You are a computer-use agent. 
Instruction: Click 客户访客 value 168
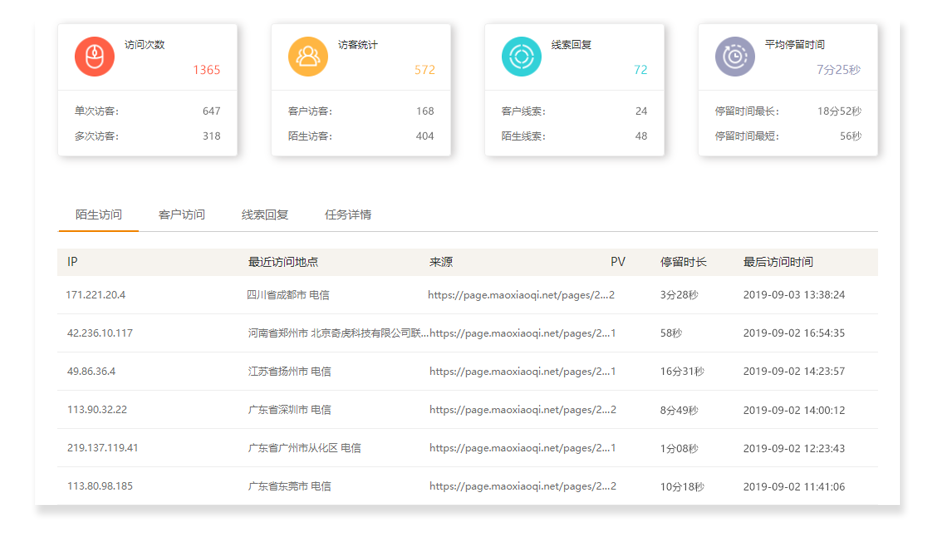425,111
